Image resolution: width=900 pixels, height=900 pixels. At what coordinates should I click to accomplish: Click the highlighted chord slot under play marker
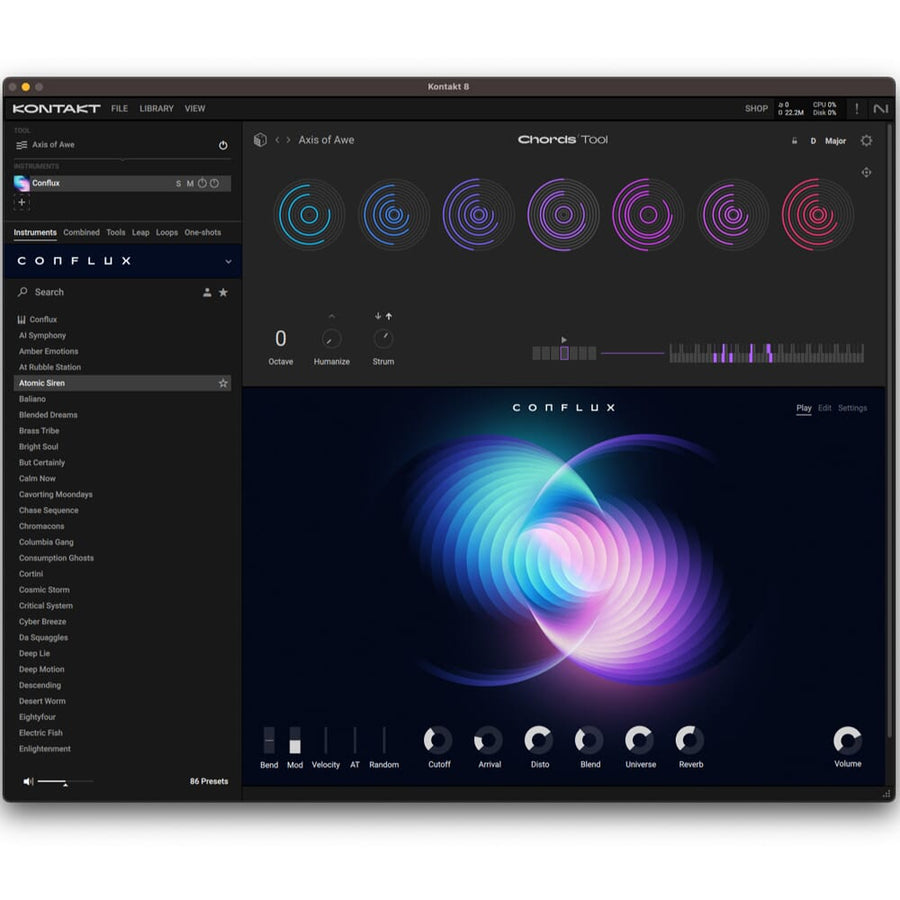coord(564,353)
